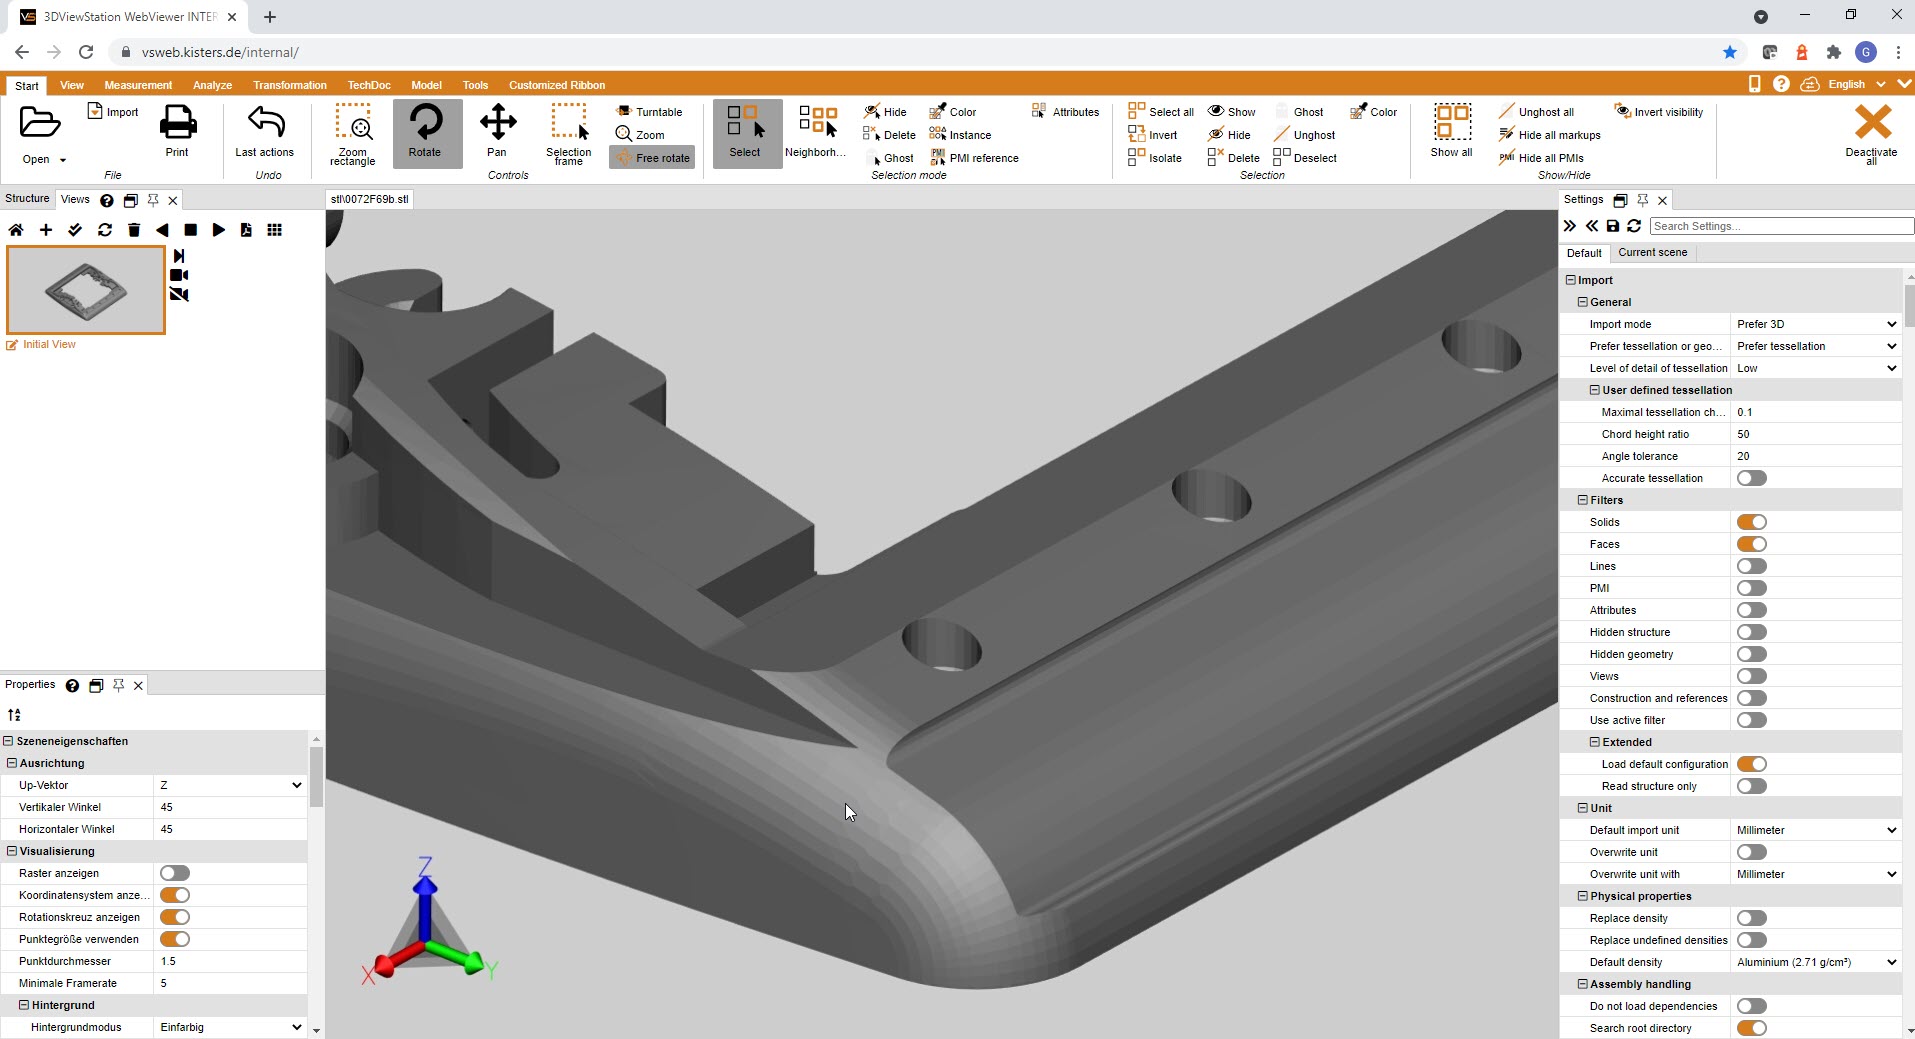
Task: Click the Initial View thumbnail
Action: [x=86, y=290]
